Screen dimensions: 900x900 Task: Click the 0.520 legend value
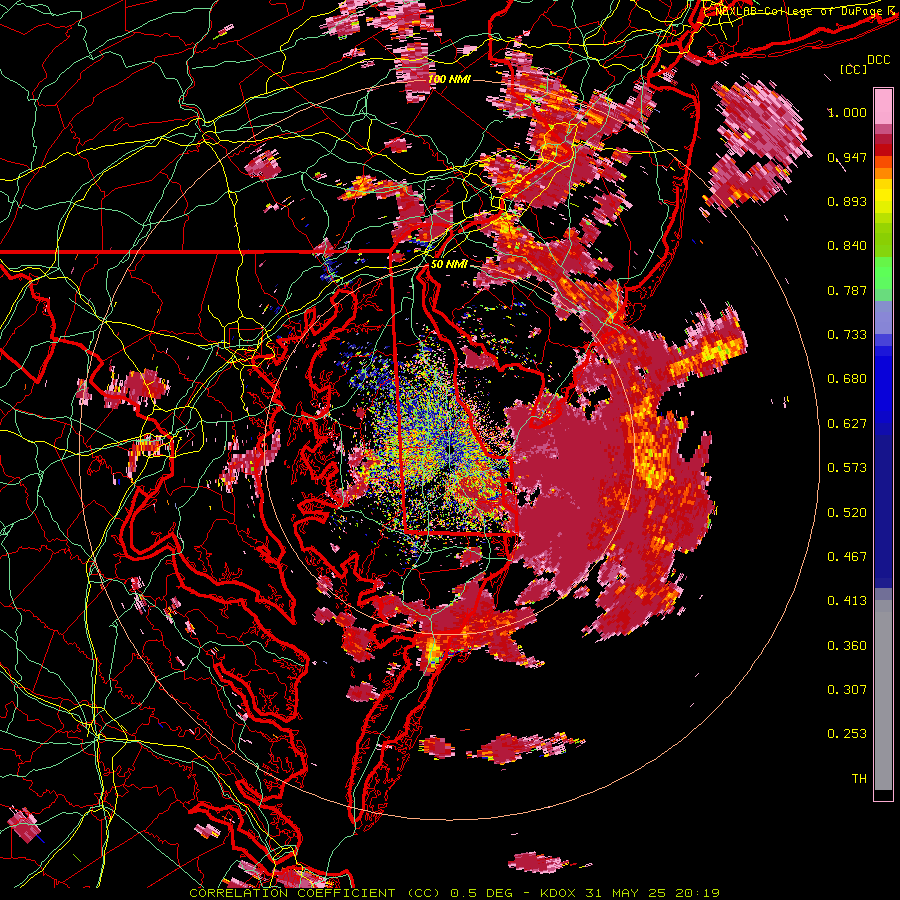[x=847, y=513]
